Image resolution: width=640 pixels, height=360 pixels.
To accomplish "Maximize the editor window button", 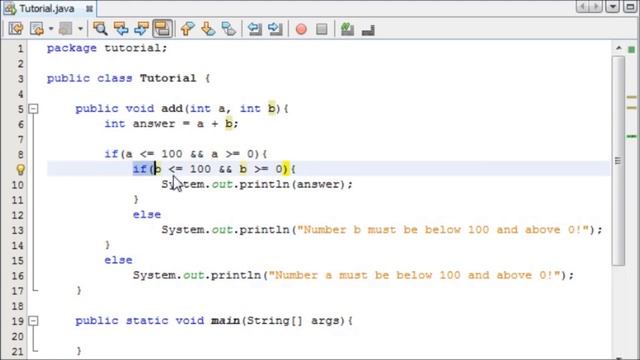I will pyautogui.click(x=630, y=7).
